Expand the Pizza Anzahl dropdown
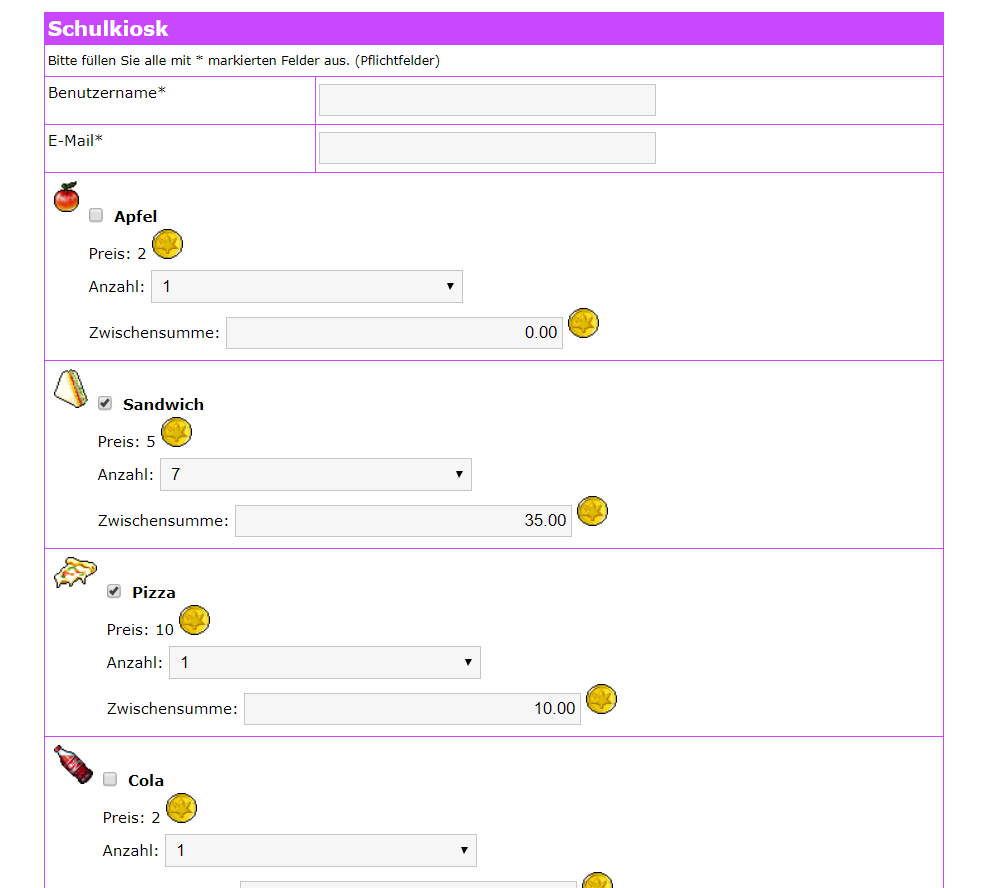984x888 pixels. 325,662
